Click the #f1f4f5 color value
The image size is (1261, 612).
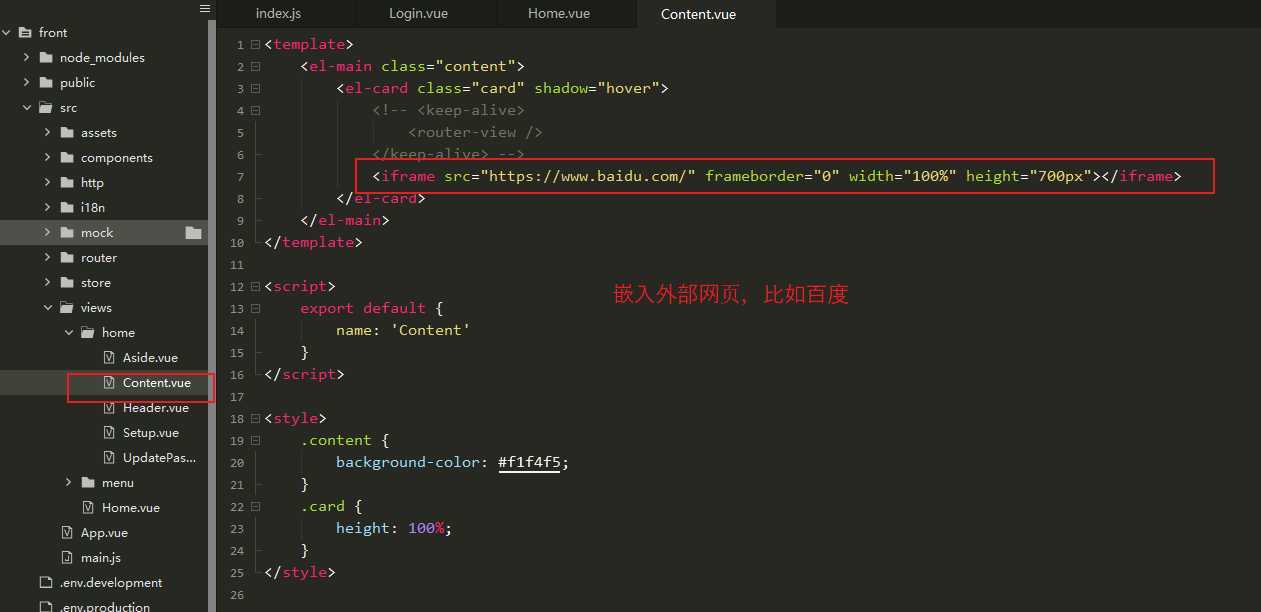tap(529, 462)
